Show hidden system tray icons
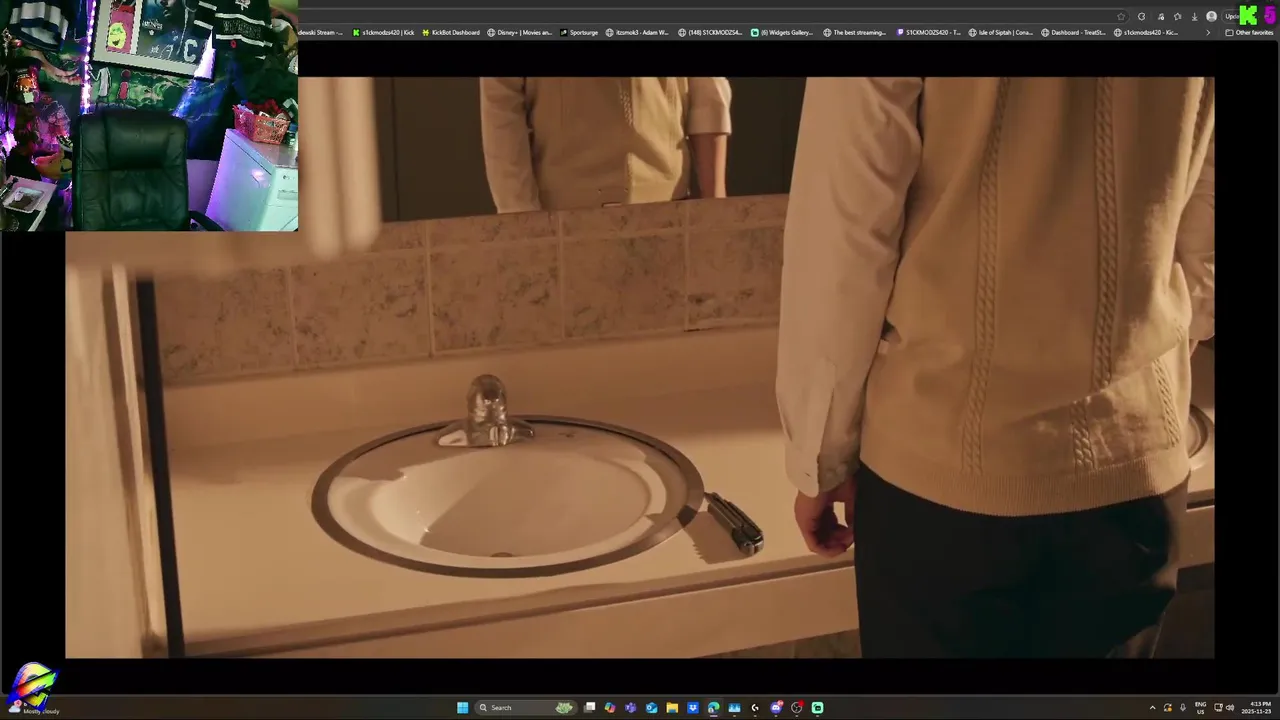The width and height of the screenshot is (1280, 720). click(1153, 708)
